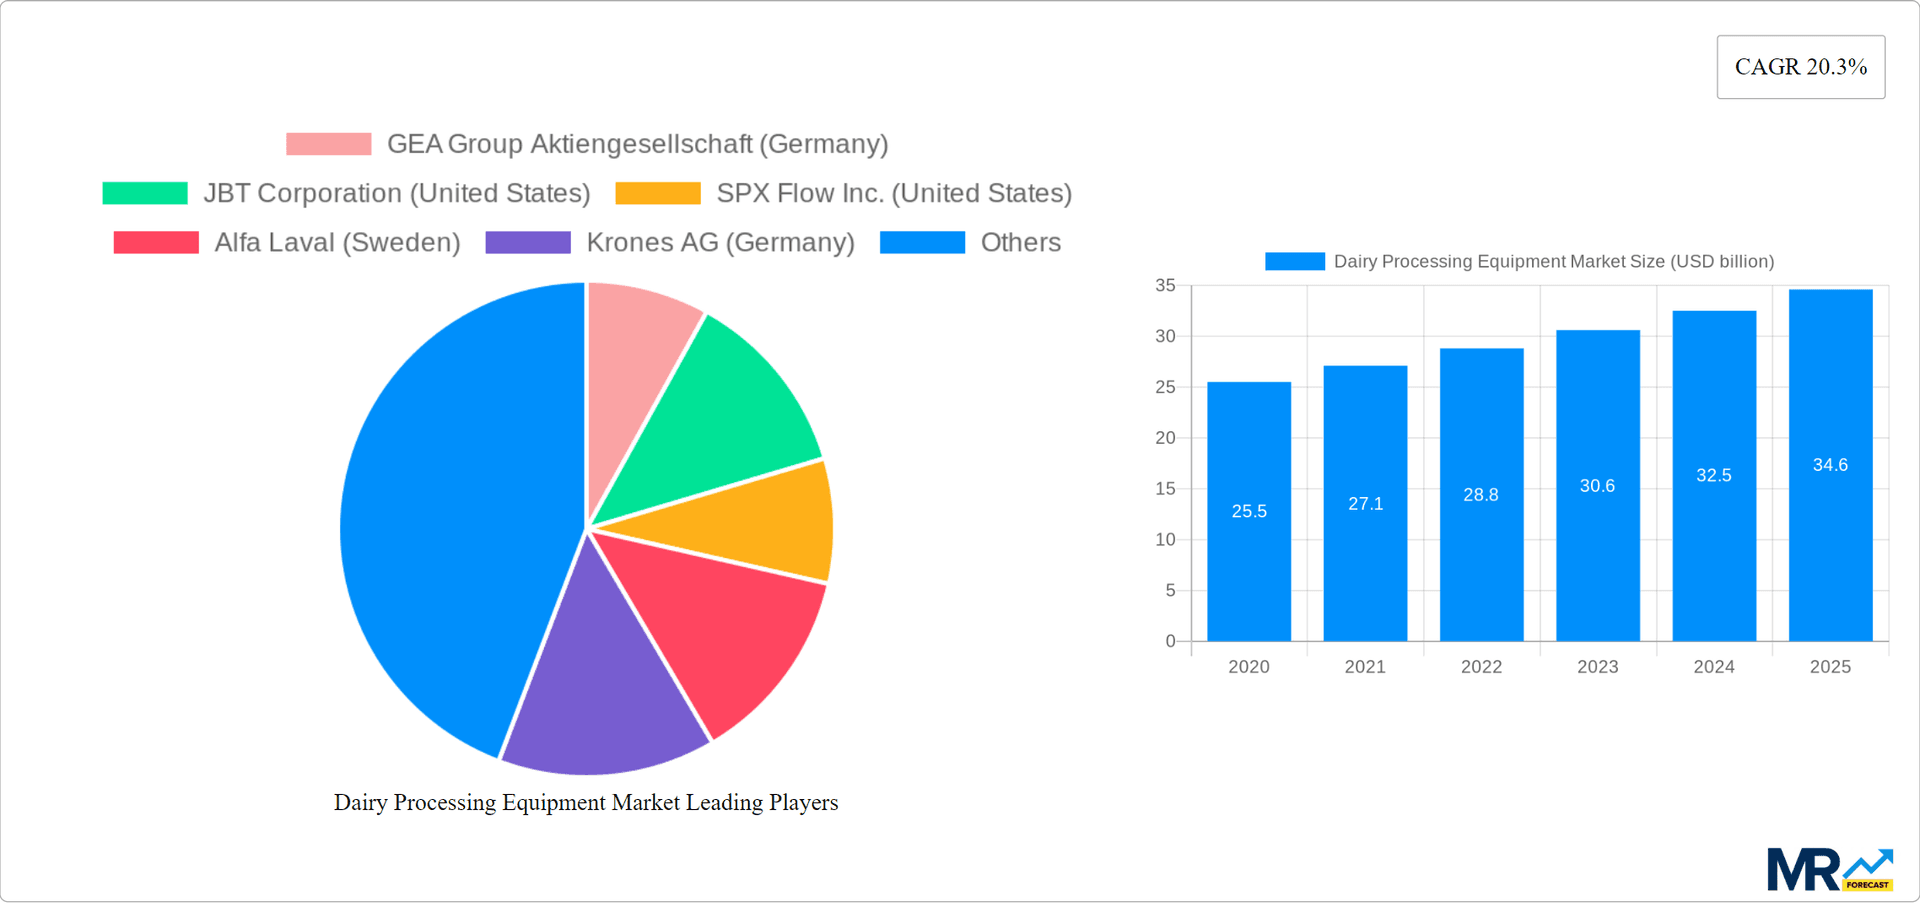Select the Alfa Laval legend swatch
The image size is (1920, 903).
click(155, 242)
